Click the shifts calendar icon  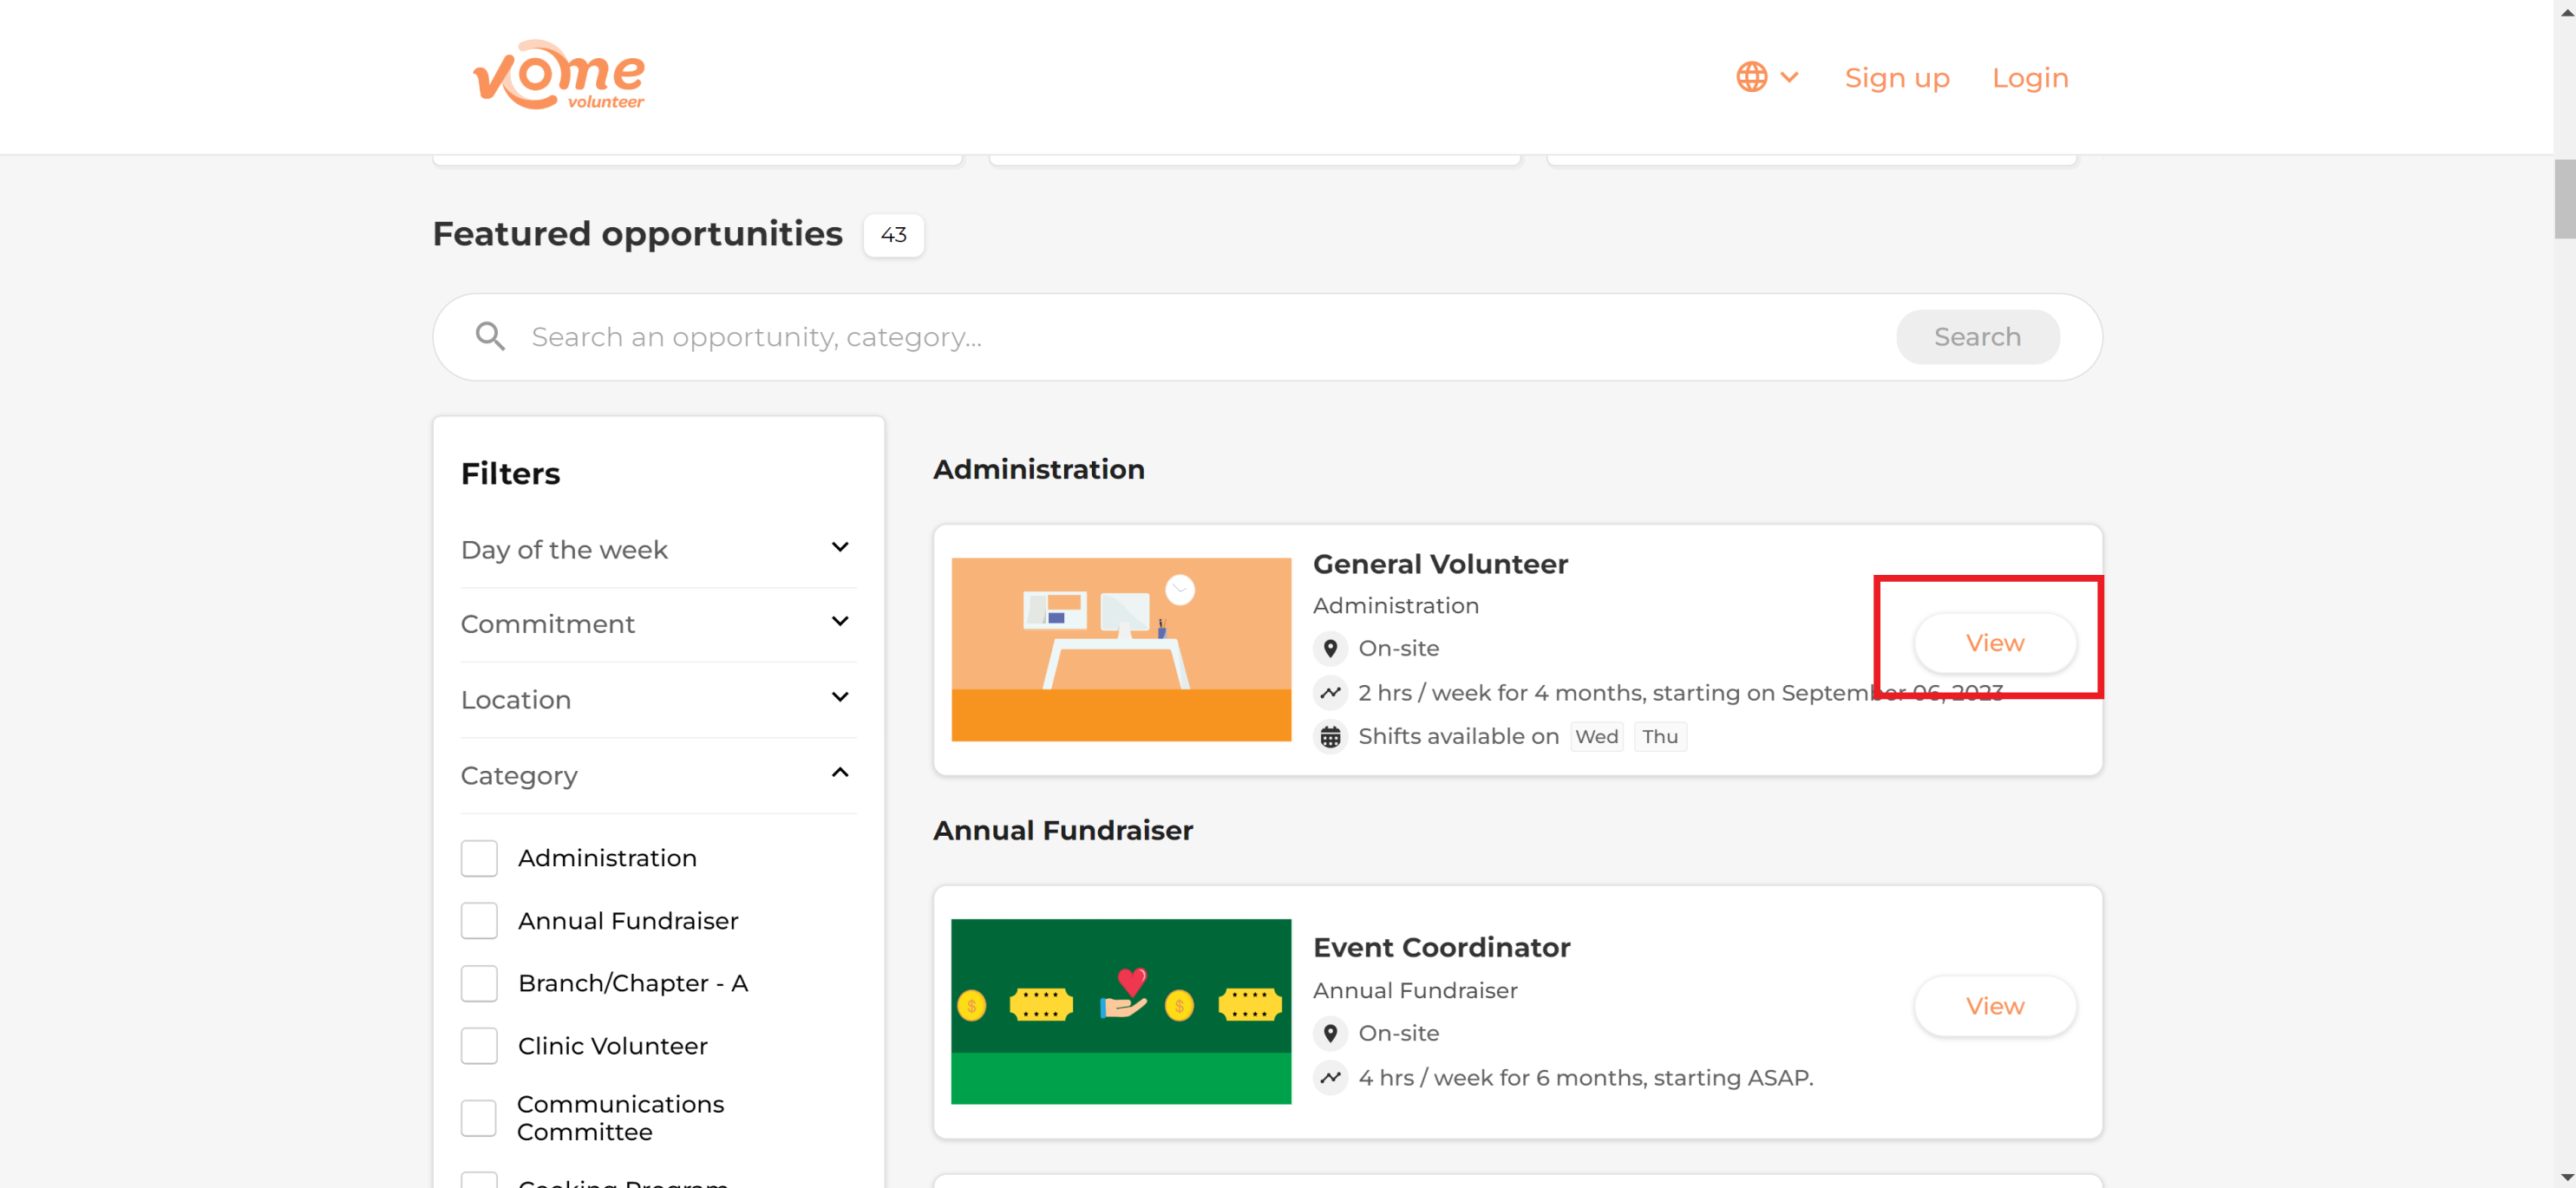tap(1330, 736)
